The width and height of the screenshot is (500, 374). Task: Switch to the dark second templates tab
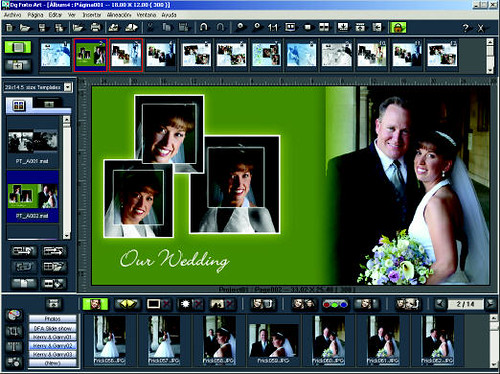pos(49,104)
